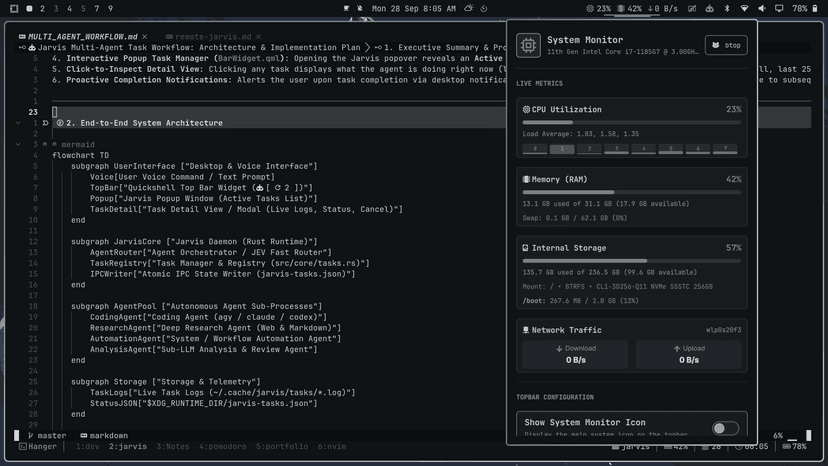Click the Internal Storage disk icon
Viewport: 828px width, 466px height.
pyautogui.click(x=525, y=248)
